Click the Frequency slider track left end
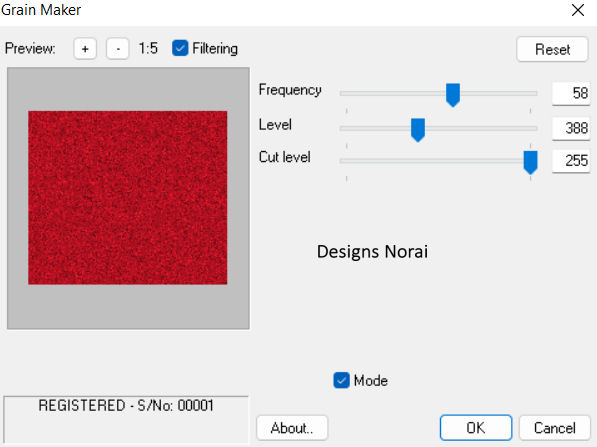The width and height of the screenshot is (597, 447). [343, 93]
